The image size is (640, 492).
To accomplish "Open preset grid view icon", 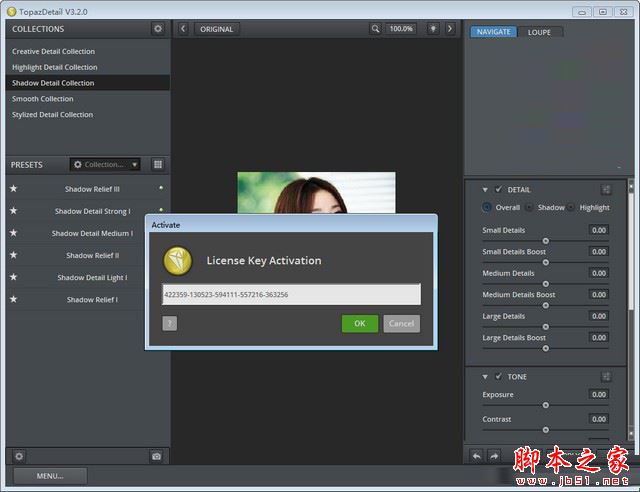I will (x=158, y=165).
